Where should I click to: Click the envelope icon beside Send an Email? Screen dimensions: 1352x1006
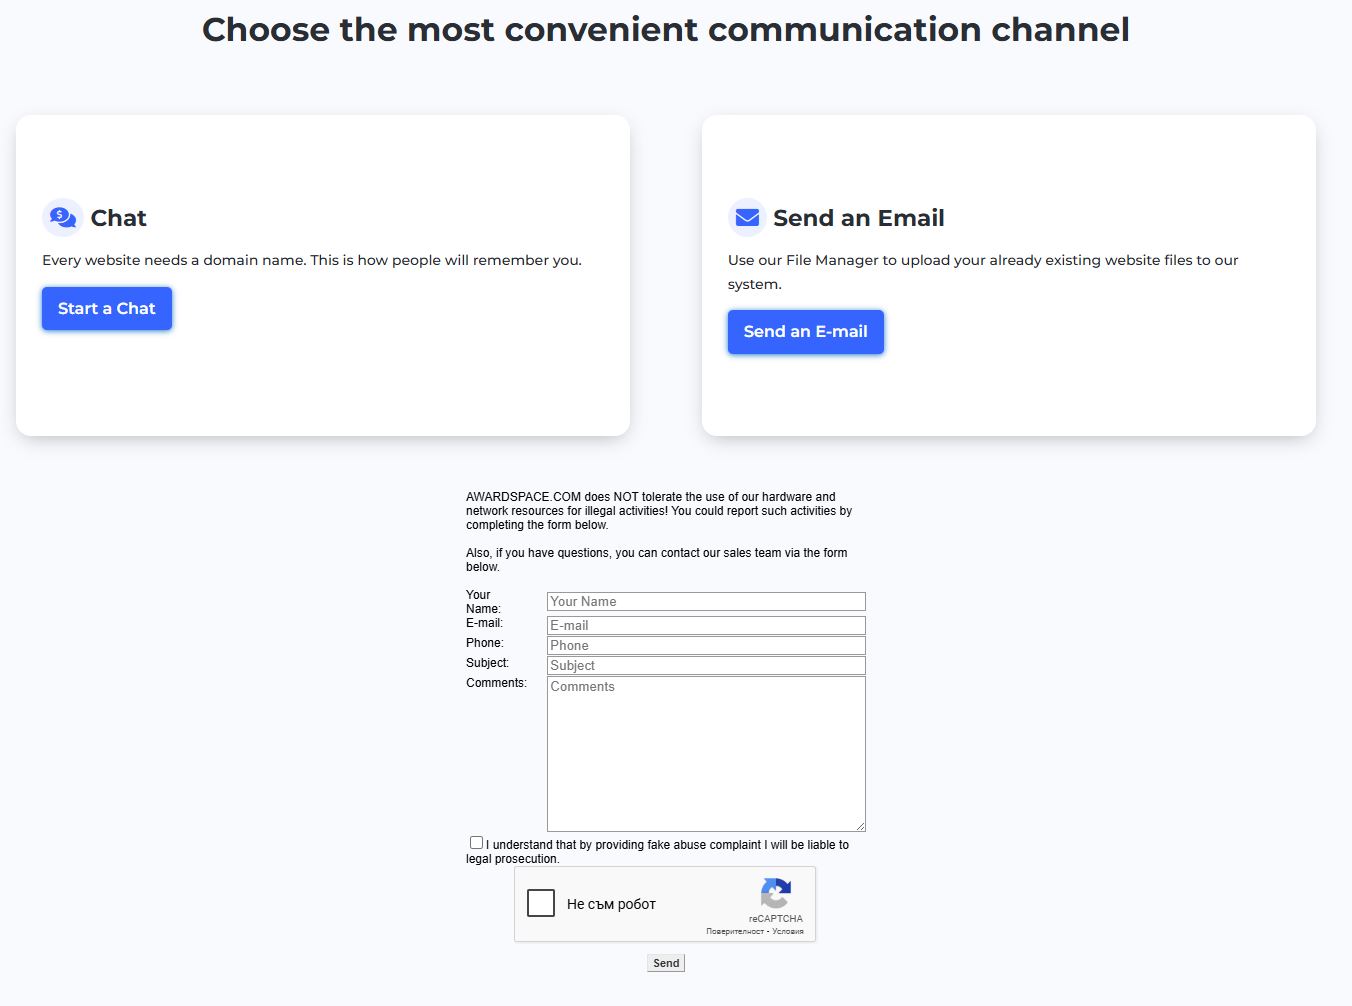click(747, 217)
